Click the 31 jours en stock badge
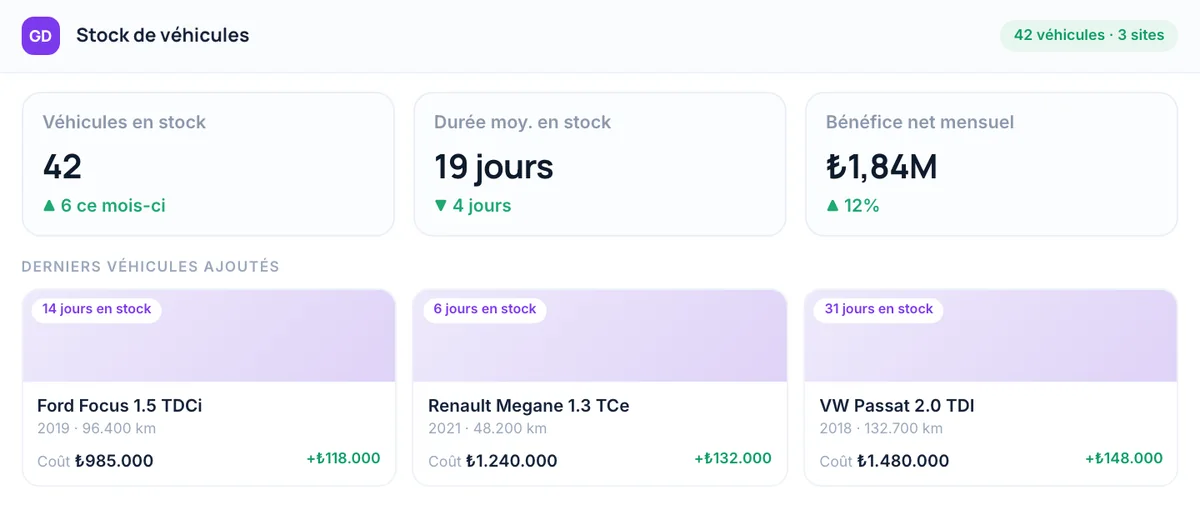The height and width of the screenshot is (510, 1200). pyautogui.click(x=879, y=309)
